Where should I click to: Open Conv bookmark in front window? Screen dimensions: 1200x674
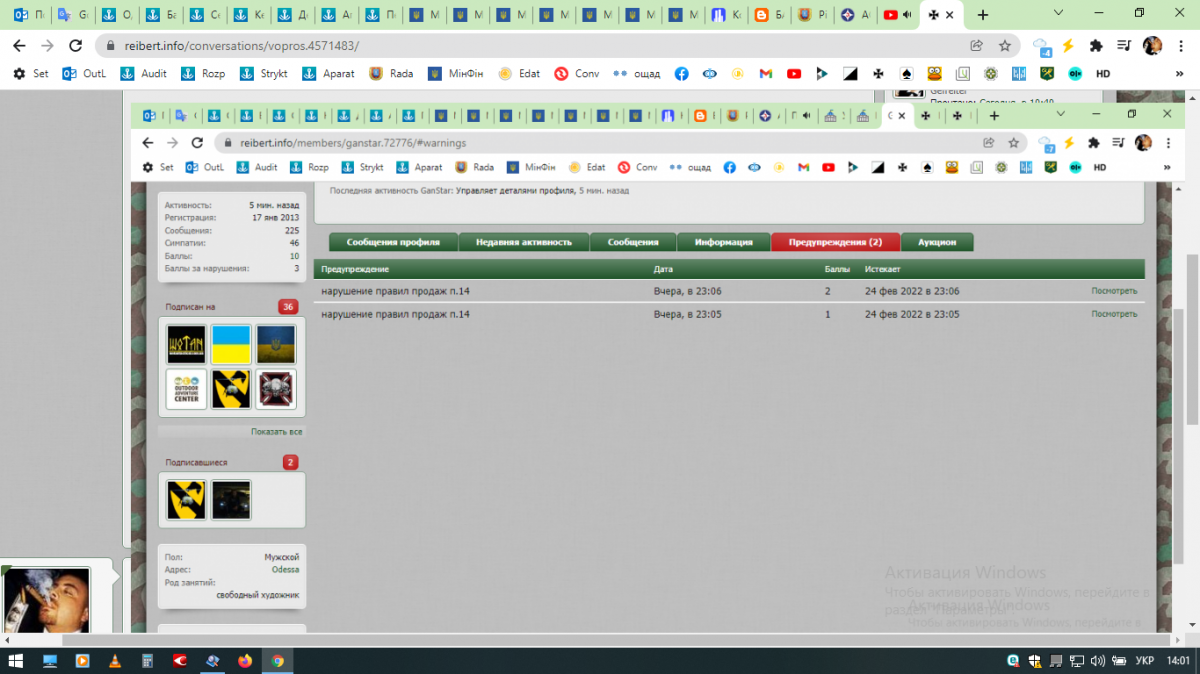638,167
